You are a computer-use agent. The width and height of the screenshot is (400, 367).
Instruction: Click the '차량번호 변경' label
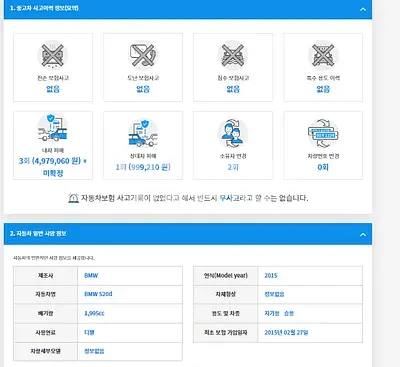(x=323, y=156)
